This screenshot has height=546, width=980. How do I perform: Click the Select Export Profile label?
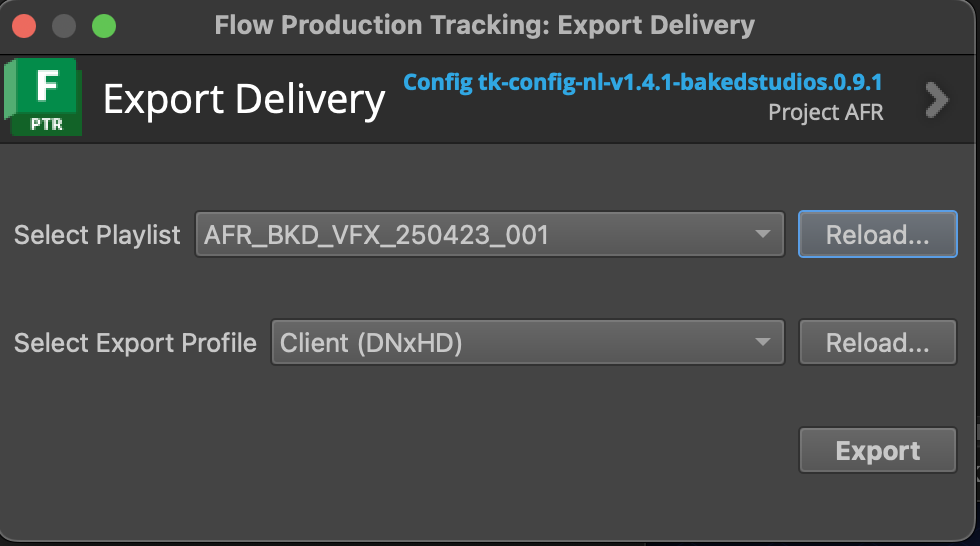pos(135,343)
